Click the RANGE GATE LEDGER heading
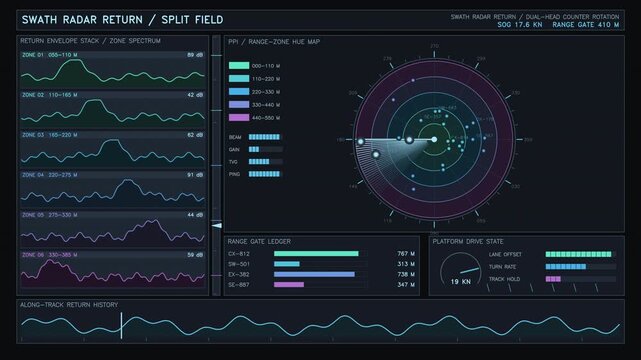 click(259, 241)
